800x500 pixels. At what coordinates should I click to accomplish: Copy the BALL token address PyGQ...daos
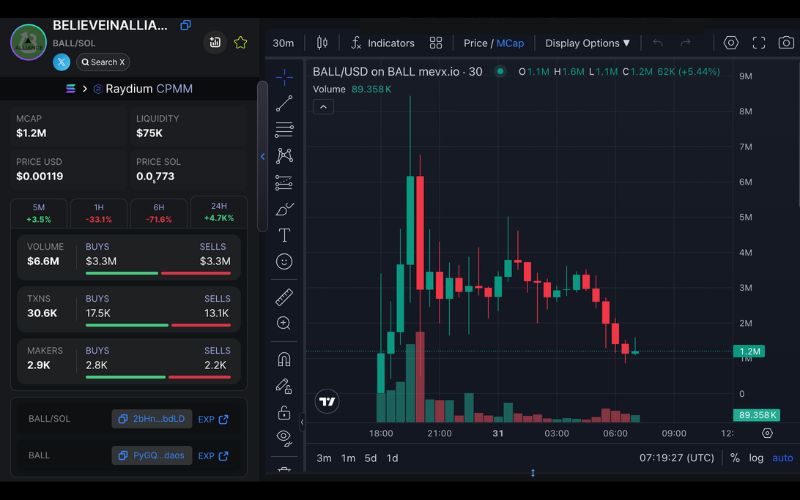click(x=152, y=456)
